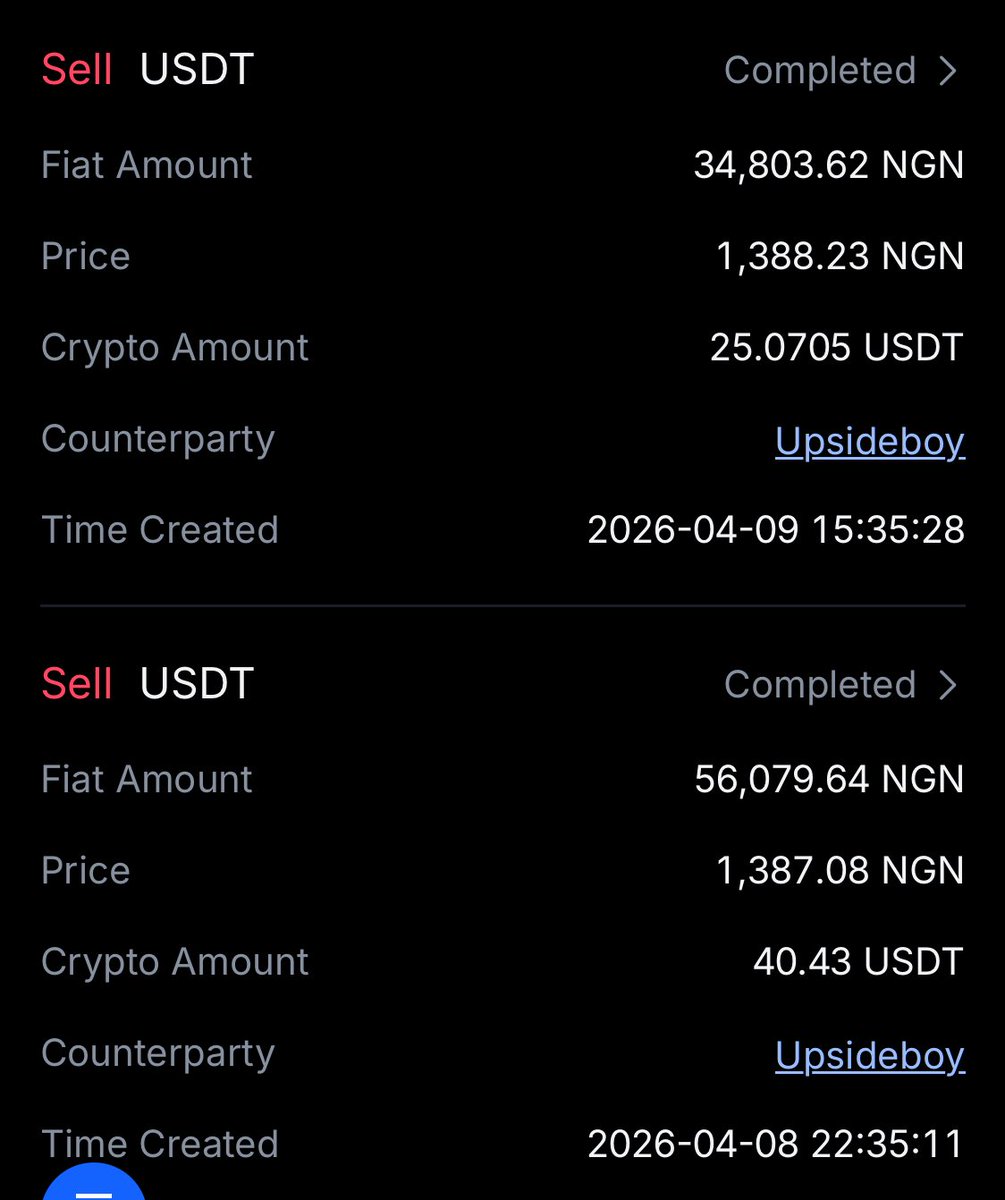Tap the 1,388.23 NGN price value

(839, 257)
